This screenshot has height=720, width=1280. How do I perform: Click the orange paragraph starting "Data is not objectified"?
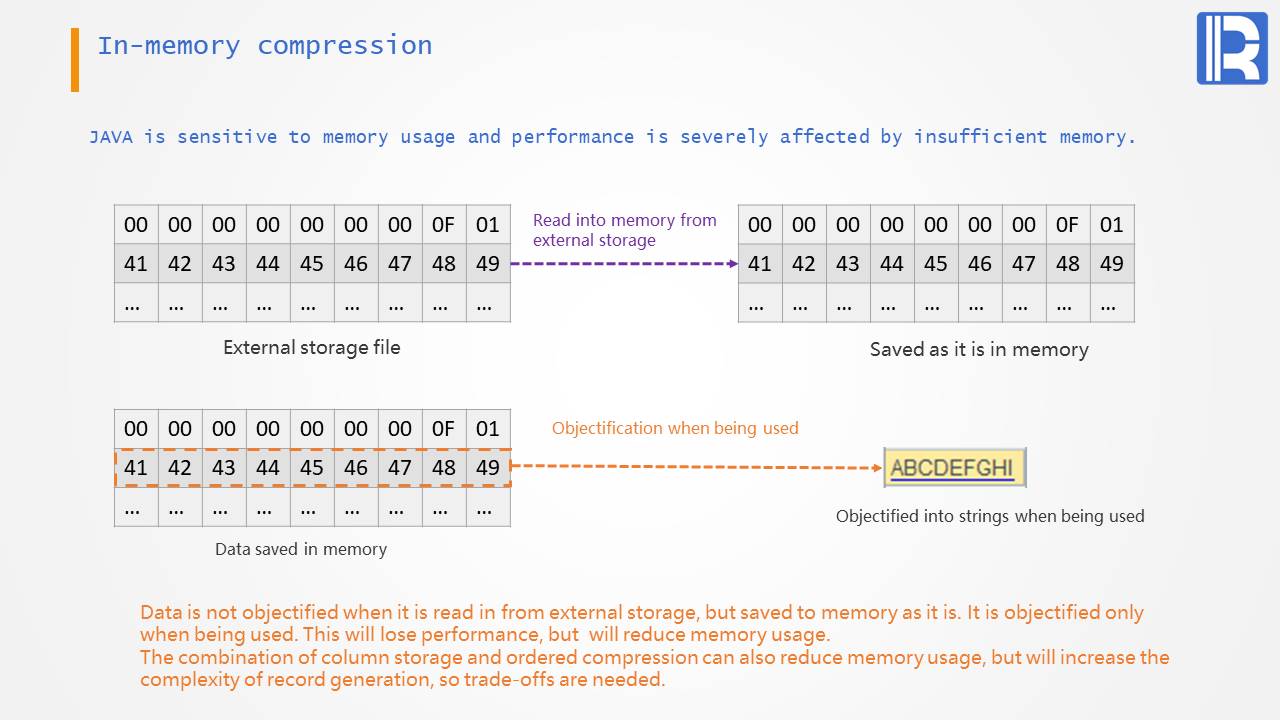click(x=641, y=623)
